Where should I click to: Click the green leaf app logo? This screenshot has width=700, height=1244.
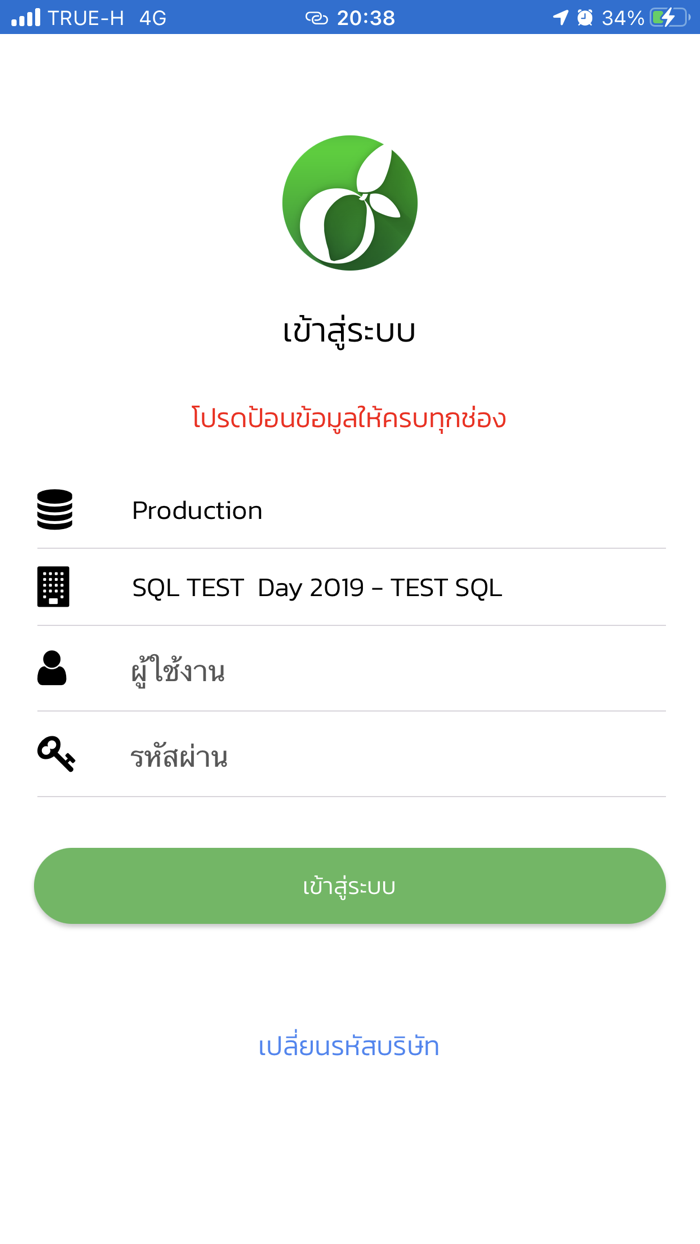[x=350, y=202]
